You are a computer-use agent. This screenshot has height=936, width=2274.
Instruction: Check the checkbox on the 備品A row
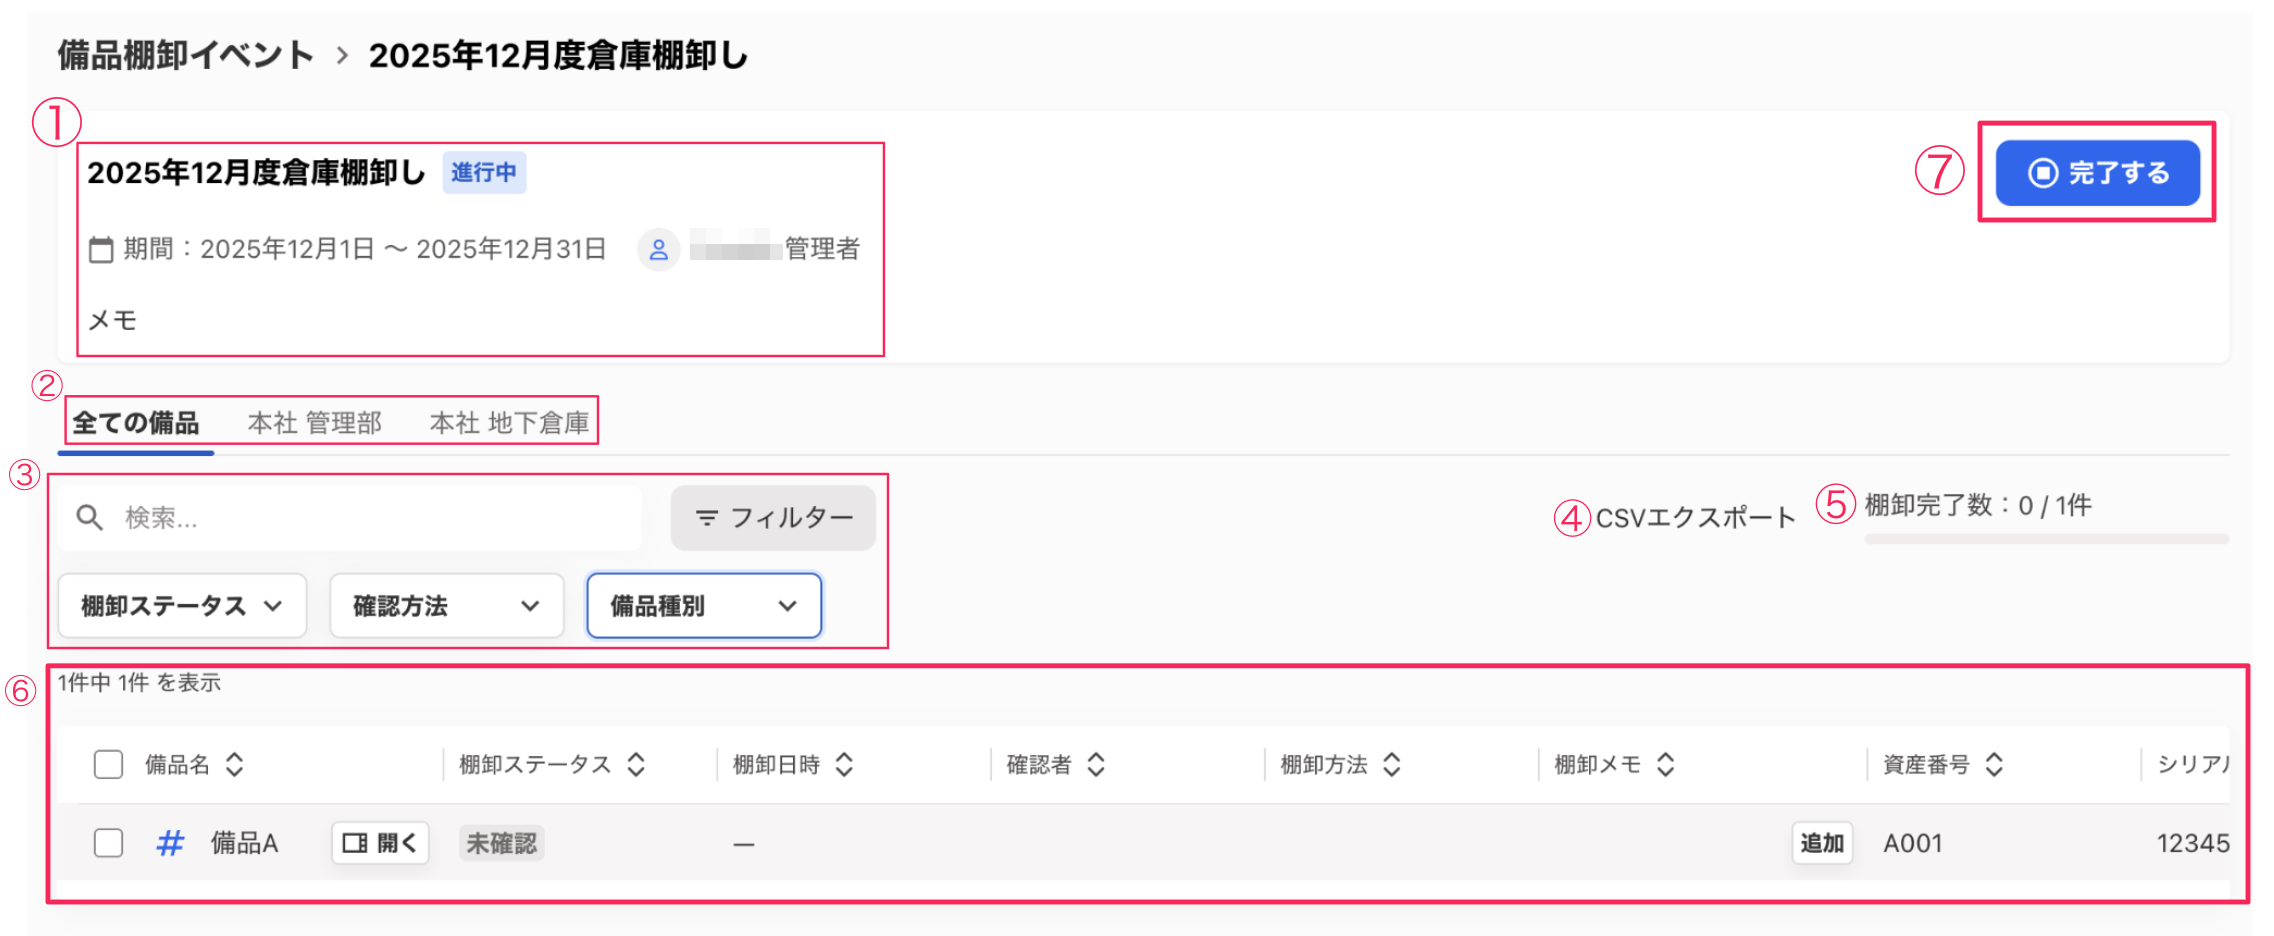point(107,843)
